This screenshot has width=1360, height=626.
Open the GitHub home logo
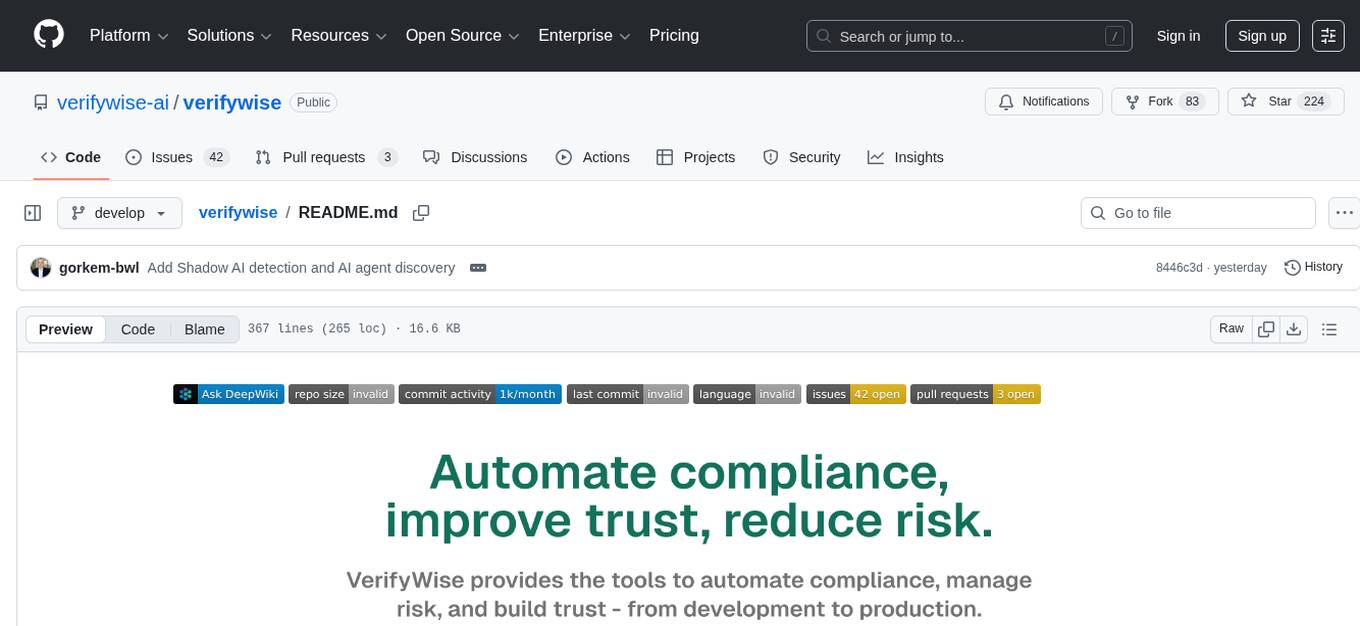pos(48,35)
